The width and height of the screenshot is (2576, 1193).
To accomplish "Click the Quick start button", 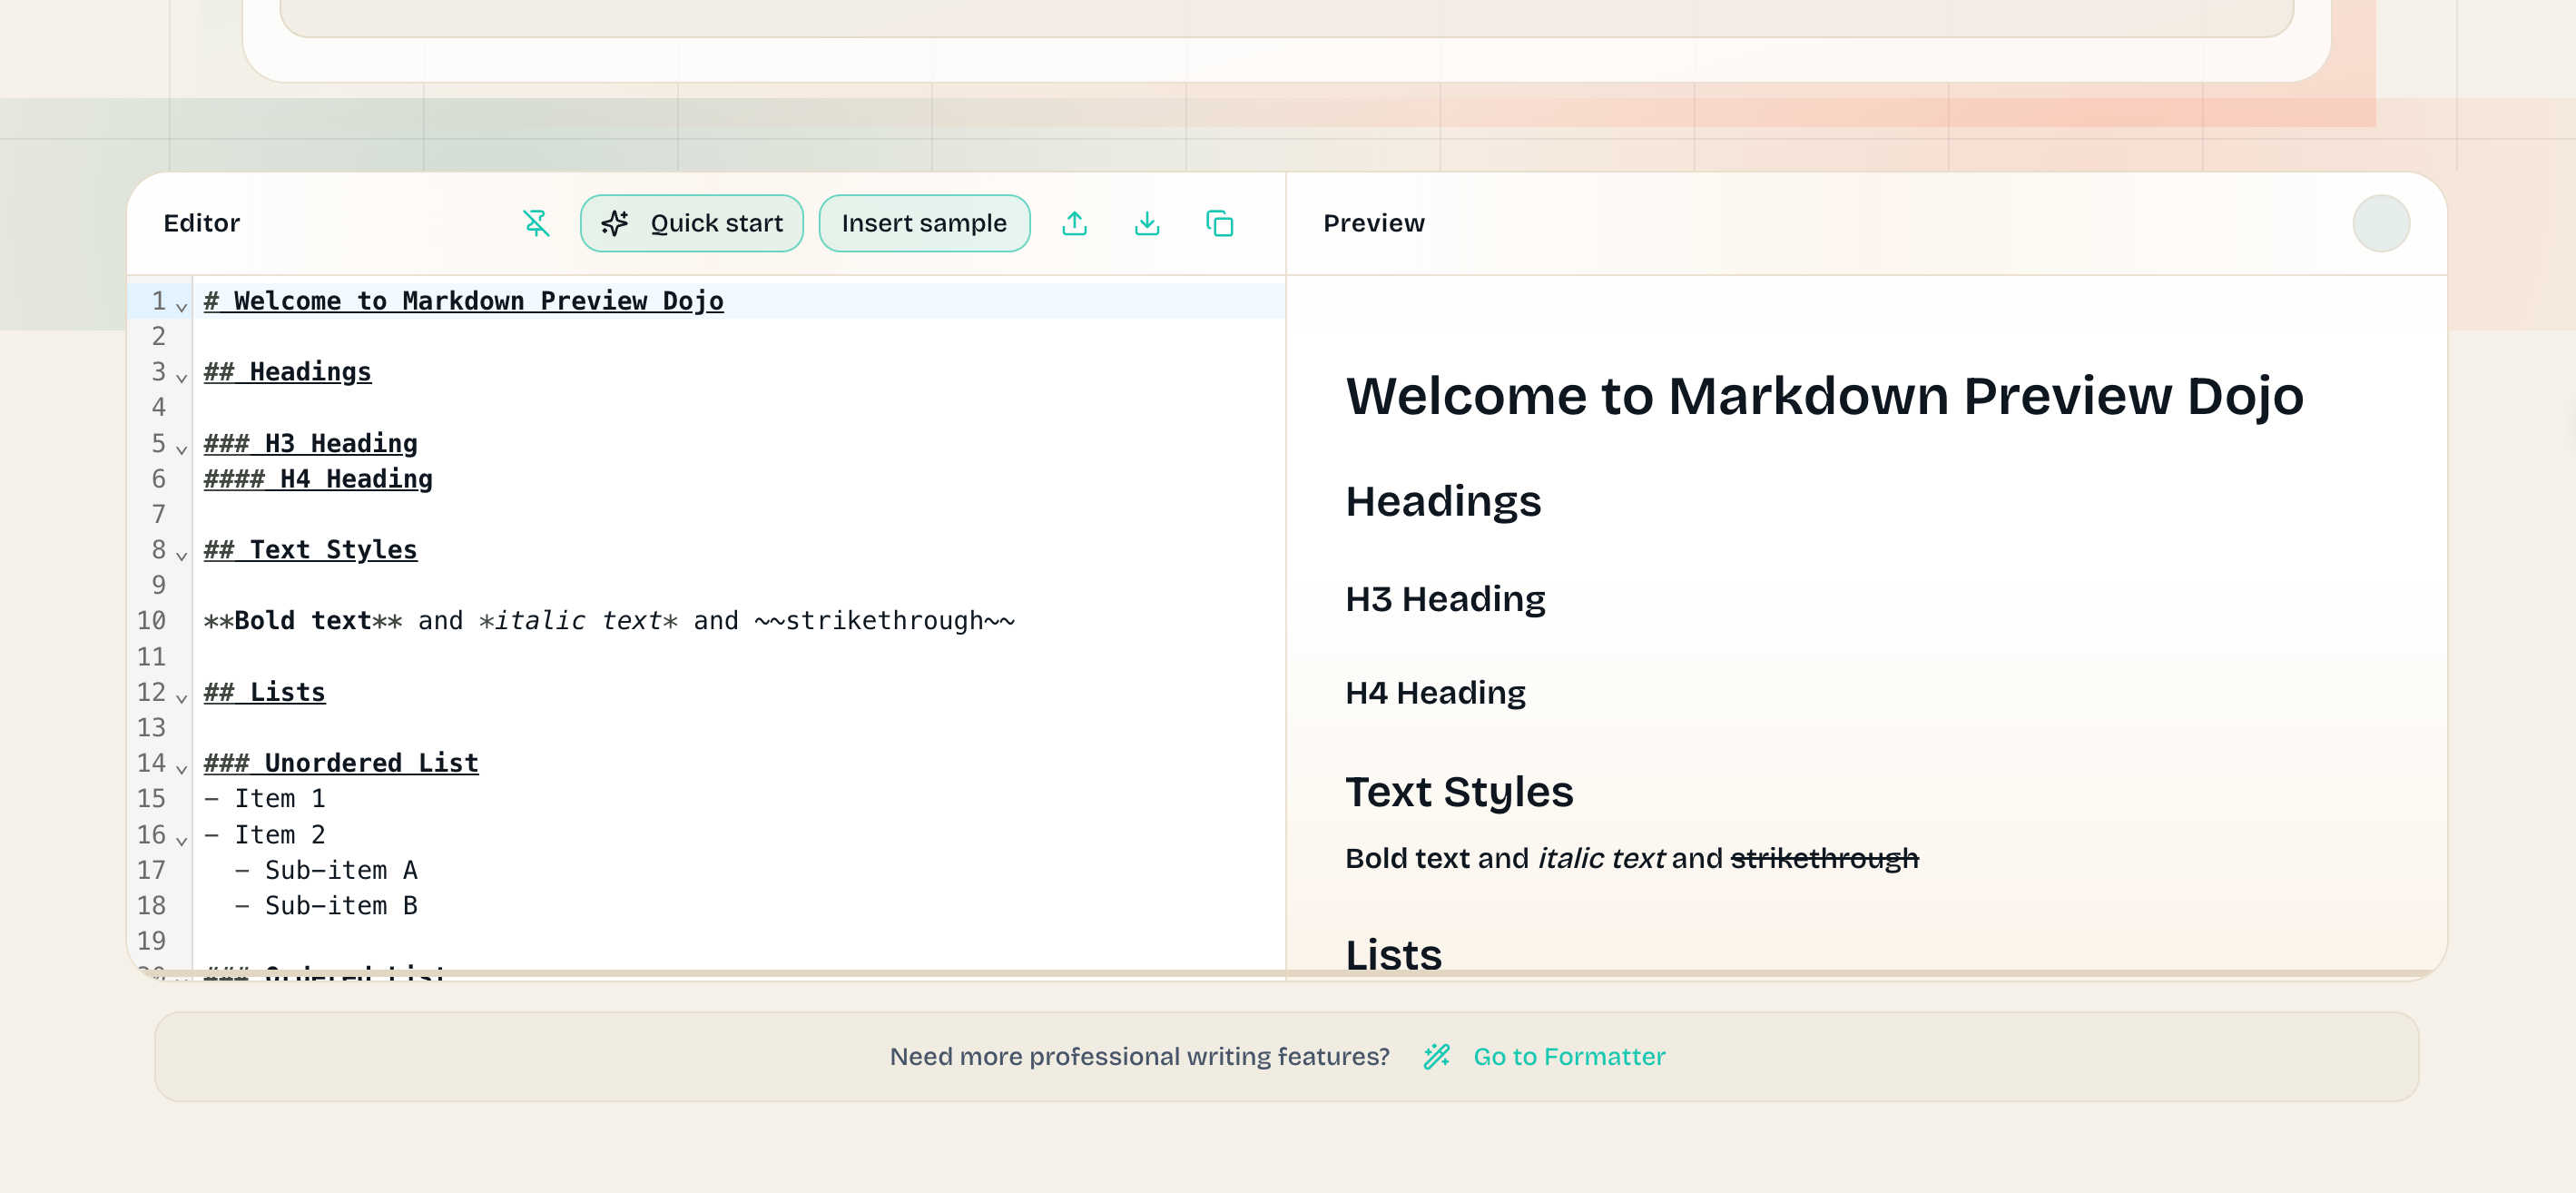I will click(x=691, y=223).
